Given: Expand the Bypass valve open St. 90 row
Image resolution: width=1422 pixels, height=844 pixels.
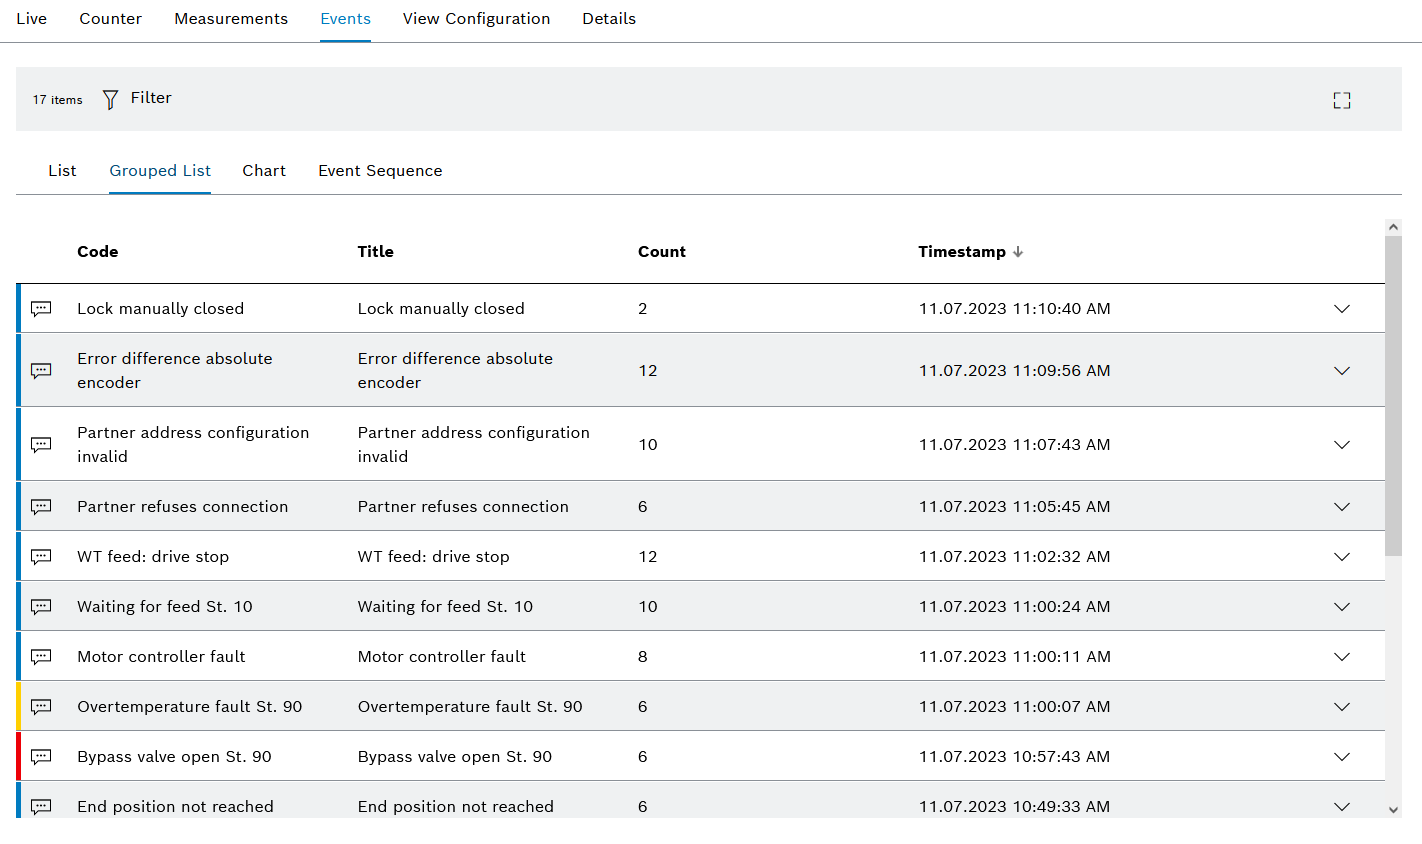Looking at the screenshot, I should click(x=1342, y=757).
